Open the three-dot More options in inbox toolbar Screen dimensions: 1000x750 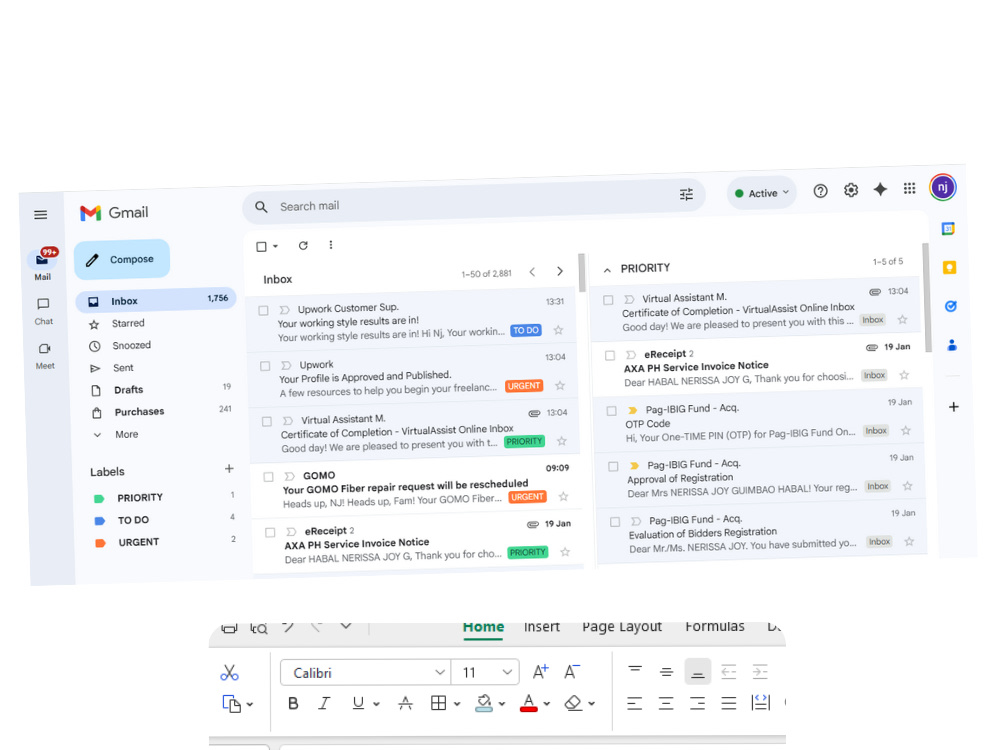330,245
